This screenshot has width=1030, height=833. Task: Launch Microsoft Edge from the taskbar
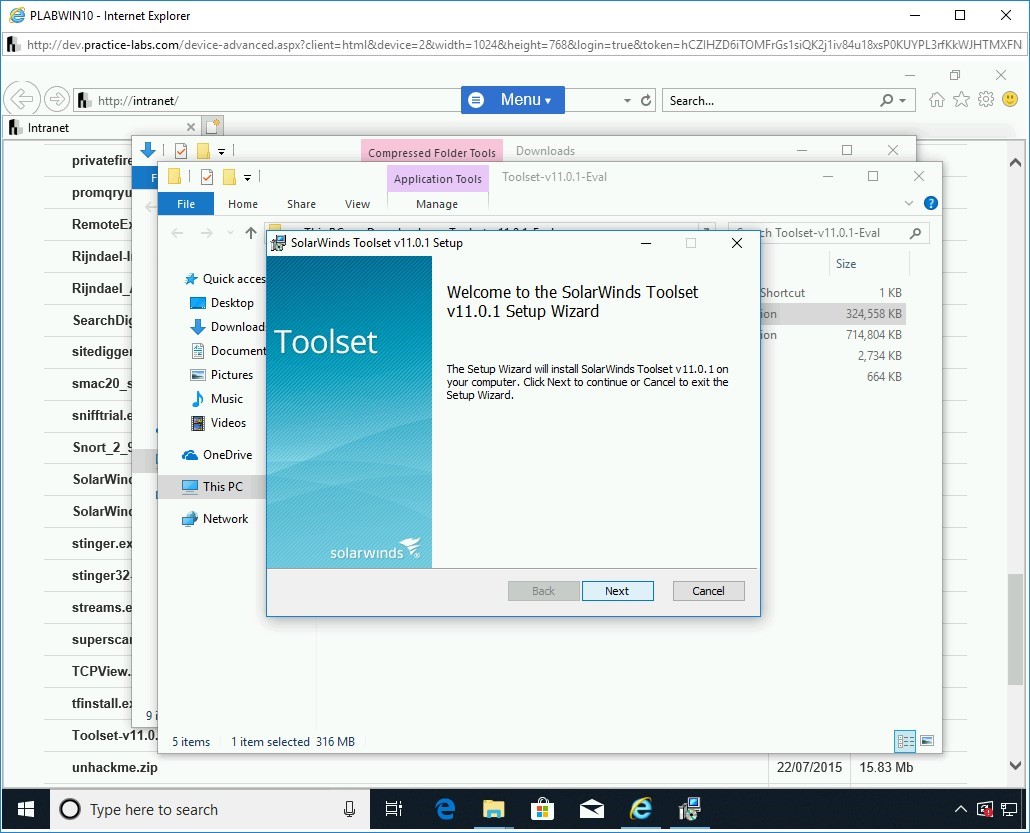[x=444, y=809]
